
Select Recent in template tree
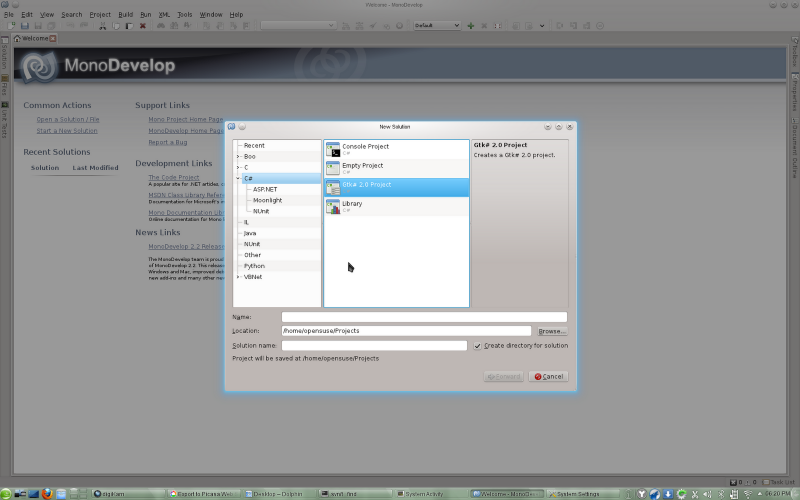click(254, 145)
